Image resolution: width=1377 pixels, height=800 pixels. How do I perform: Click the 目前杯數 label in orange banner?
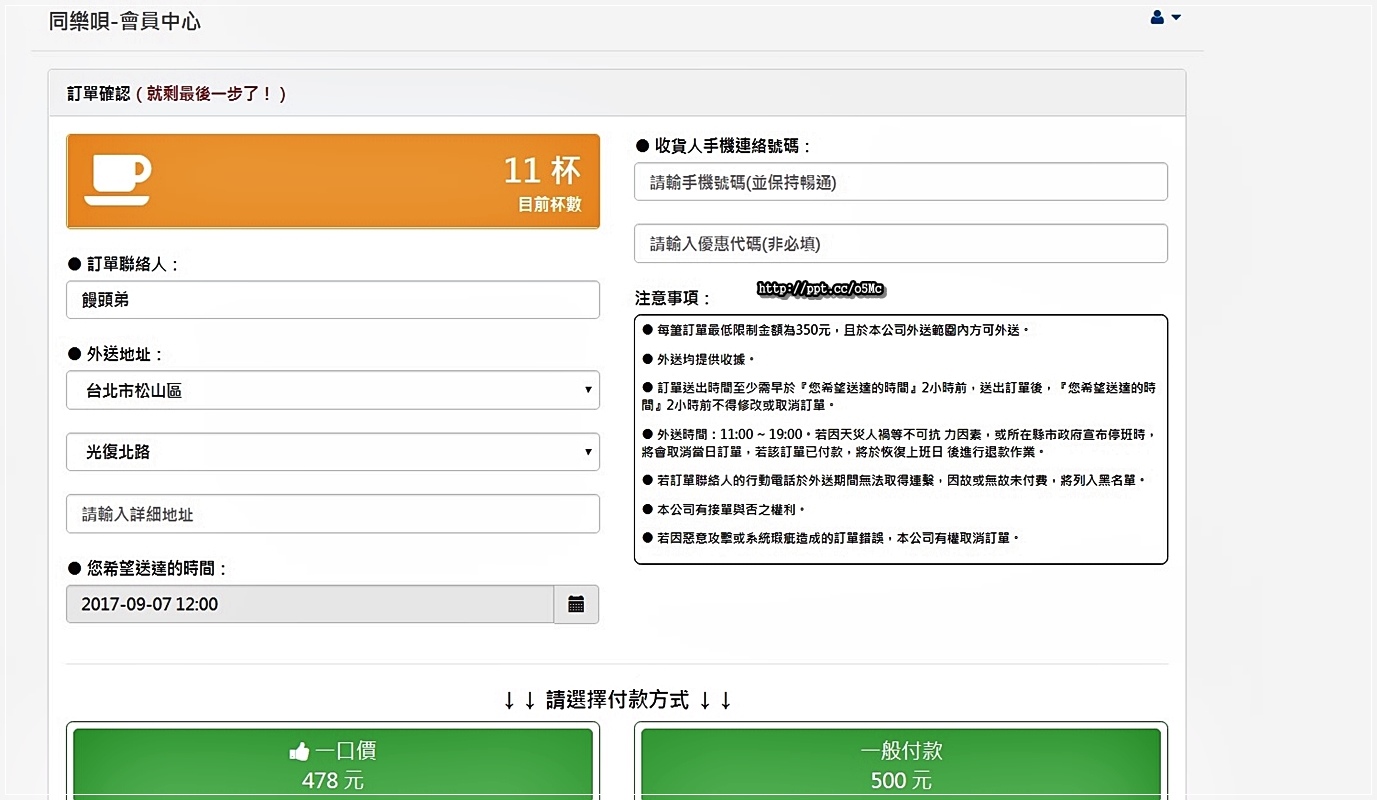point(549,205)
